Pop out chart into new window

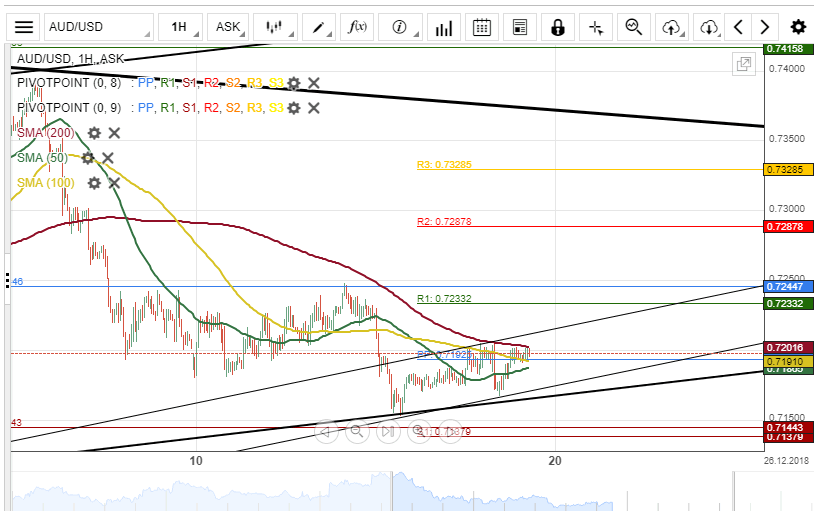[743, 64]
